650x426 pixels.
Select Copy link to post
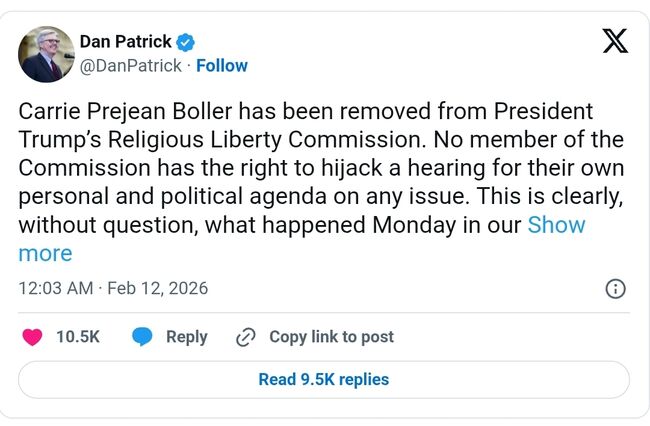pos(331,337)
